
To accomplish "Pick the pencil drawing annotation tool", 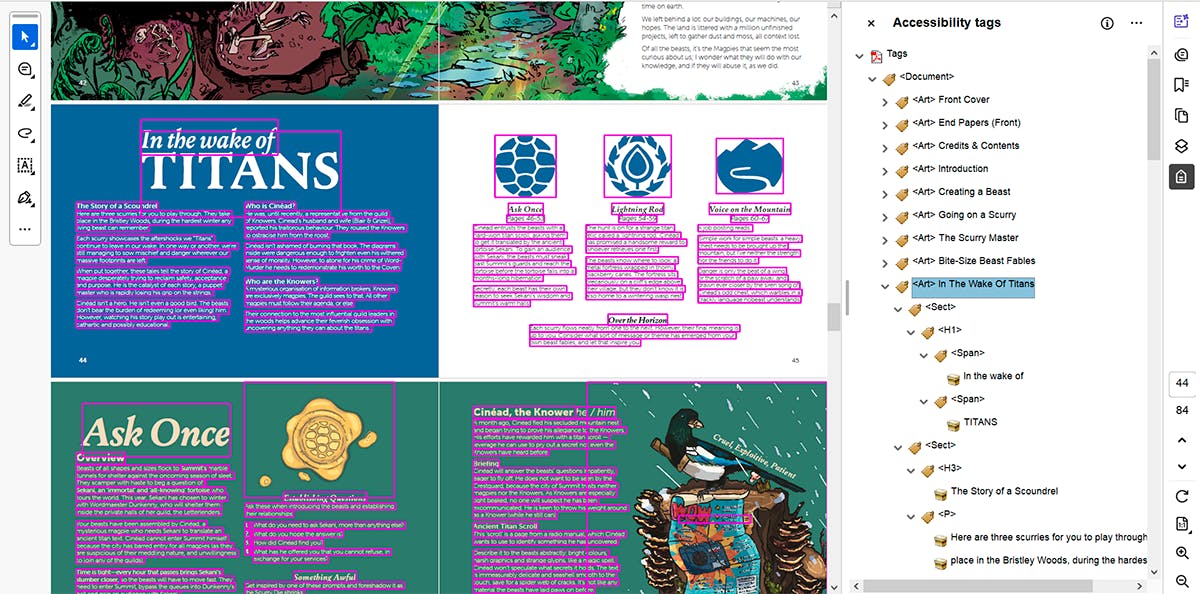I will 24,101.
